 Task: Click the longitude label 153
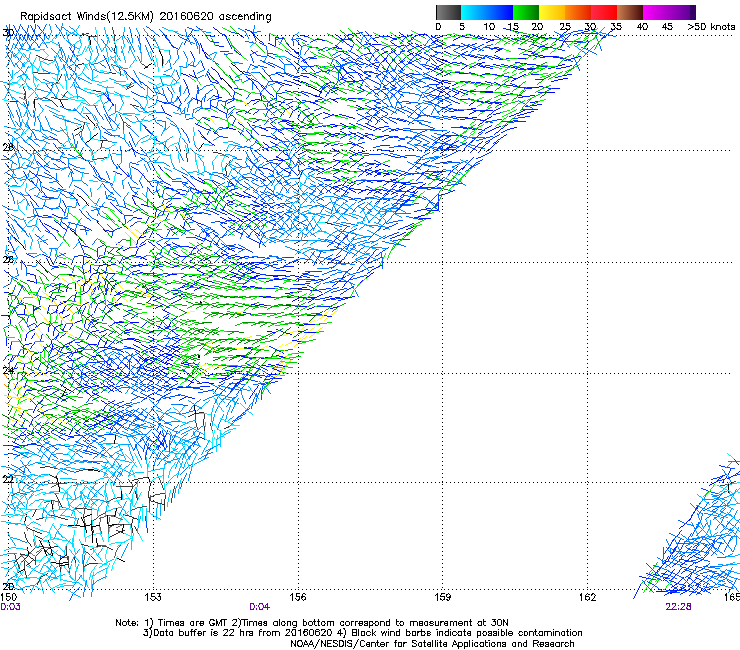152,597
